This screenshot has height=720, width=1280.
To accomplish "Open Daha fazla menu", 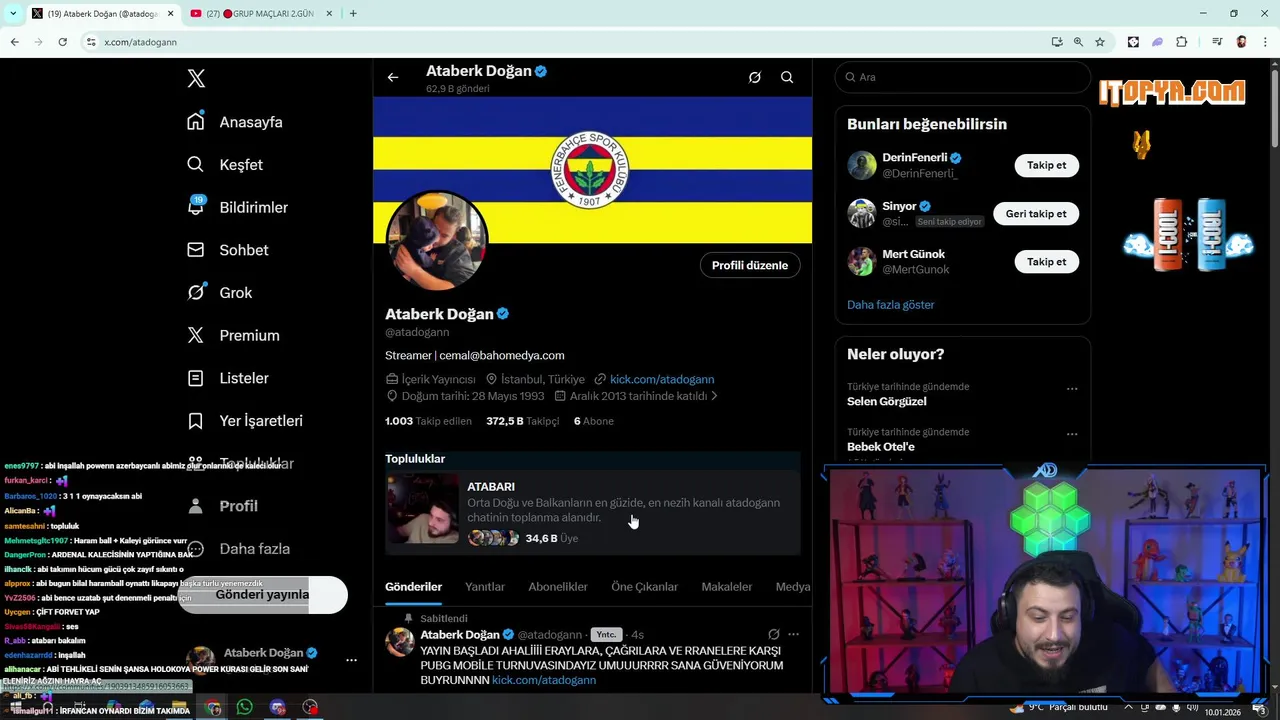I will pos(238,549).
